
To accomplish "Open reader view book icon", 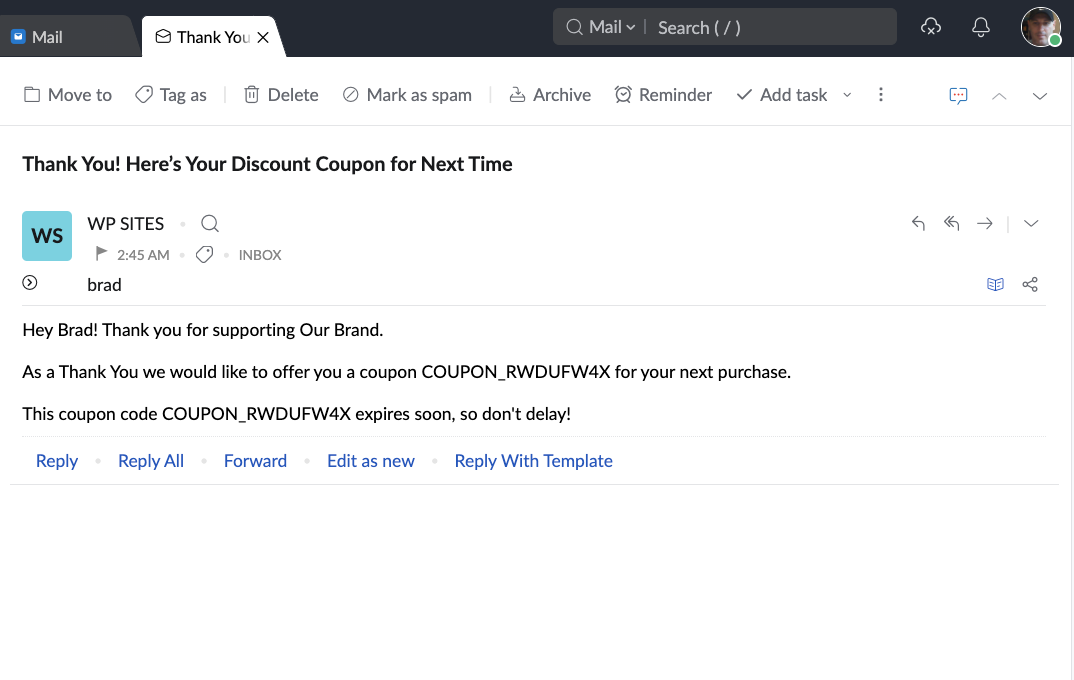I will [995, 285].
